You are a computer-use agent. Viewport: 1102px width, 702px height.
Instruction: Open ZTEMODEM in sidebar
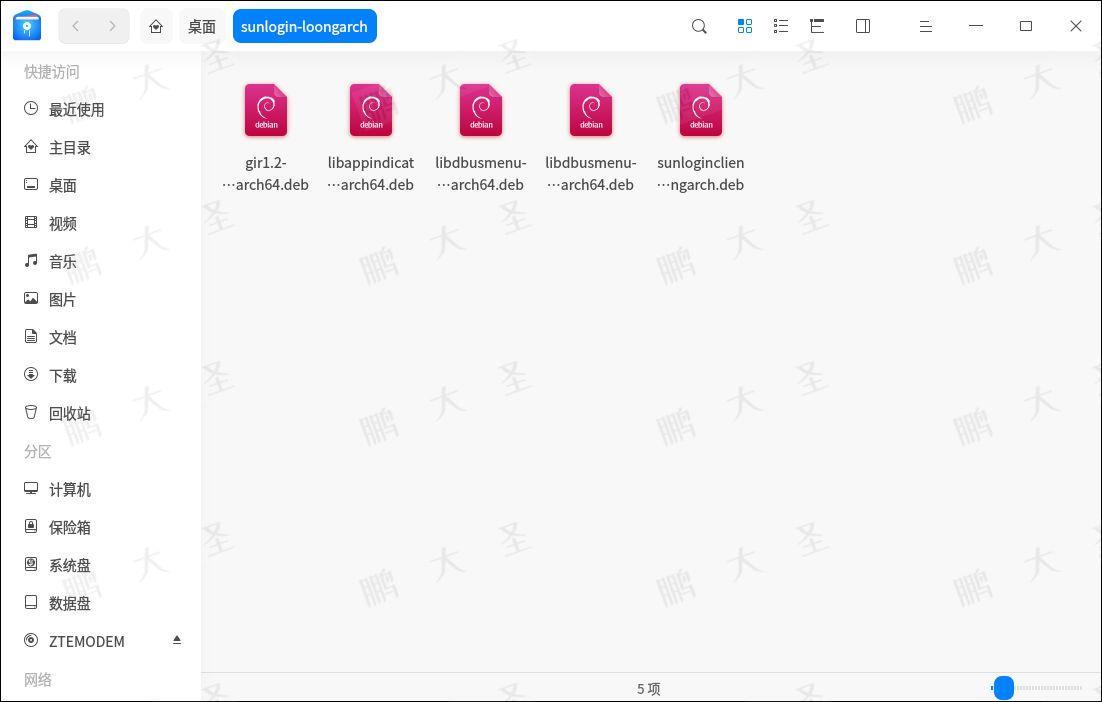pyautogui.click(x=101, y=641)
